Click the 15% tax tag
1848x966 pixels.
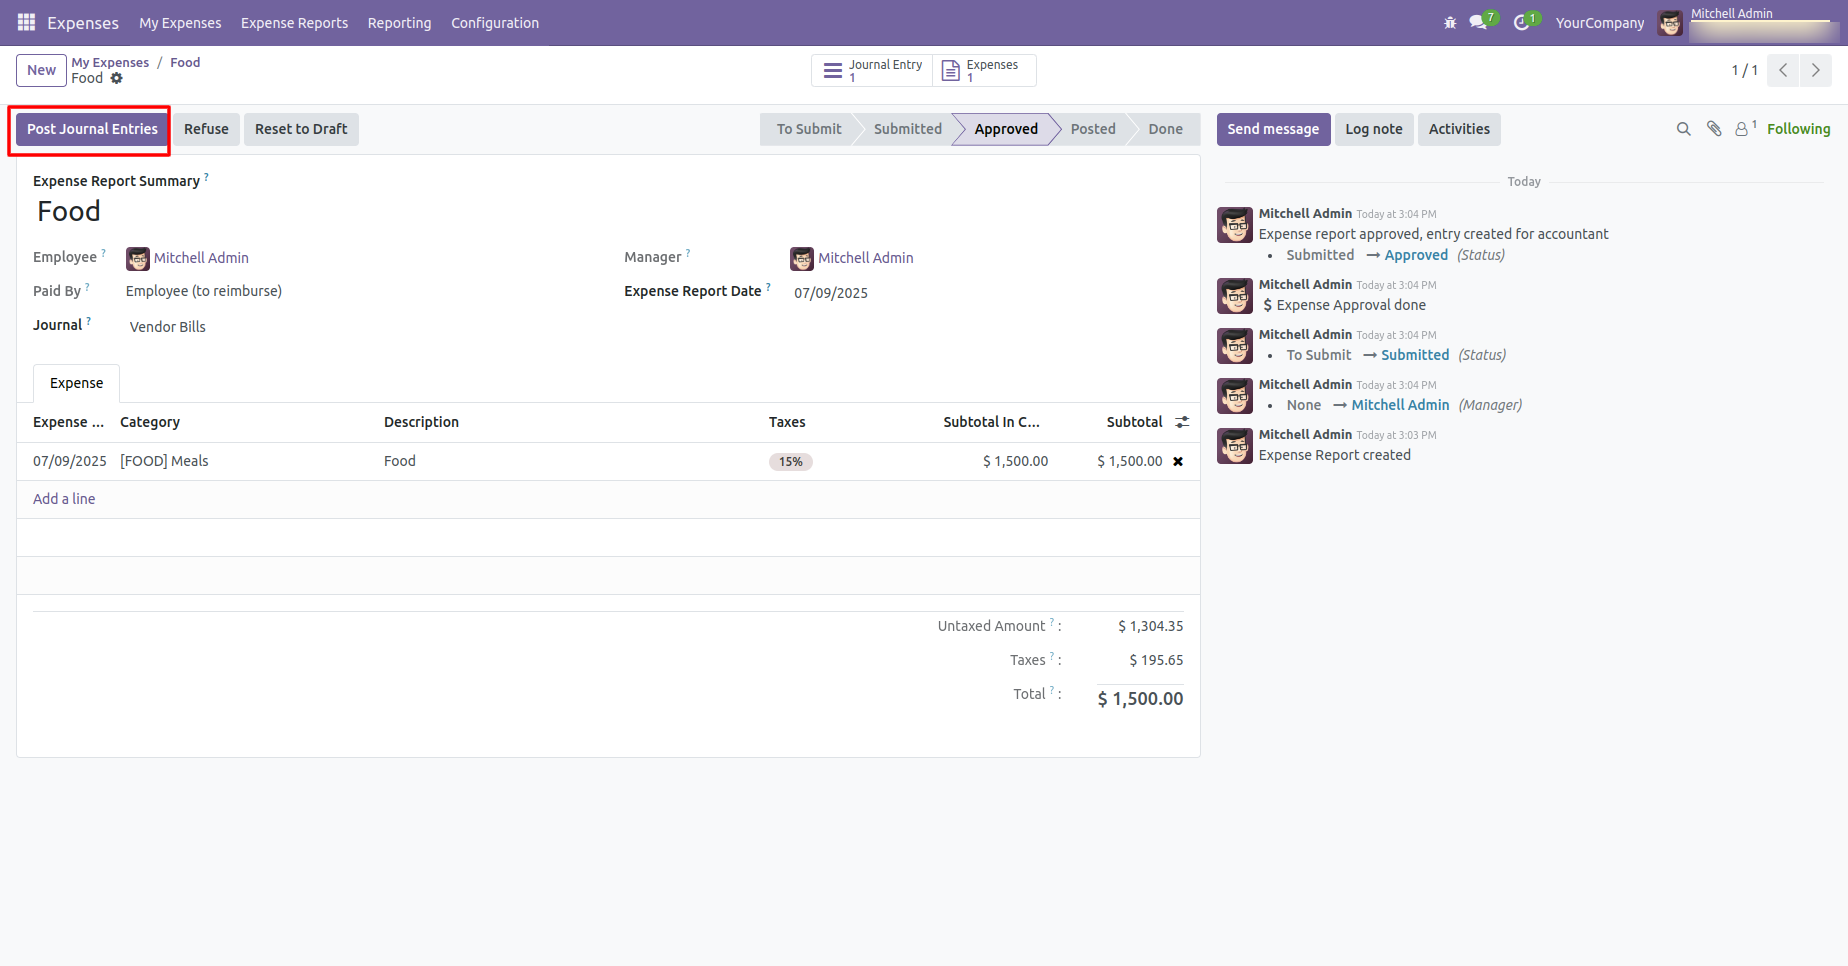[791, 462]
